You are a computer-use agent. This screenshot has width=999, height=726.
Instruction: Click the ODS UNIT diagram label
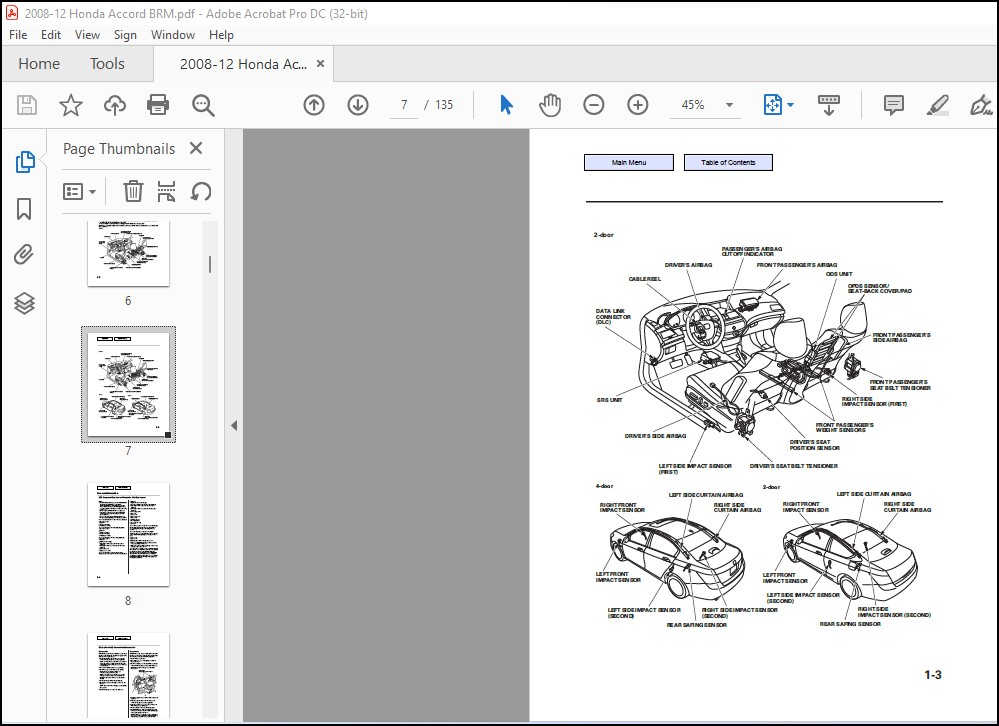(839, 274)
